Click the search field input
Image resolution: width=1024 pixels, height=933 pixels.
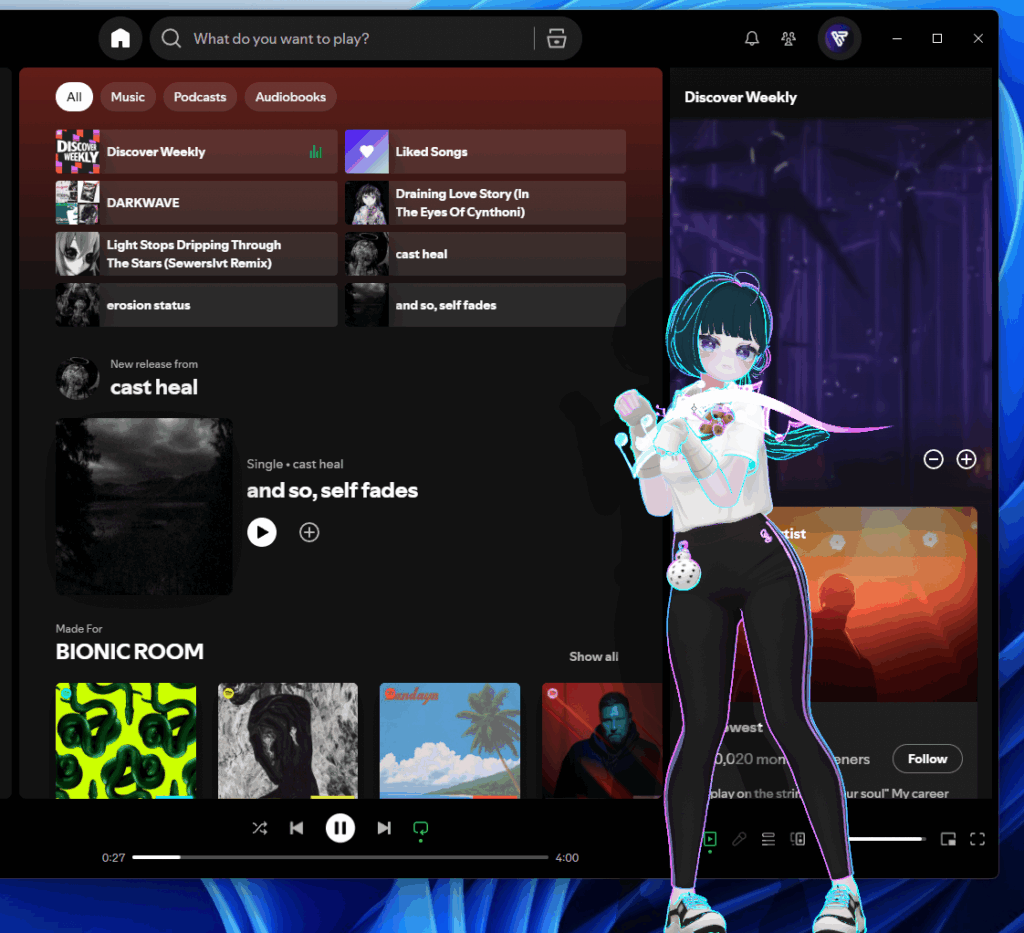[x=350, y=39]
